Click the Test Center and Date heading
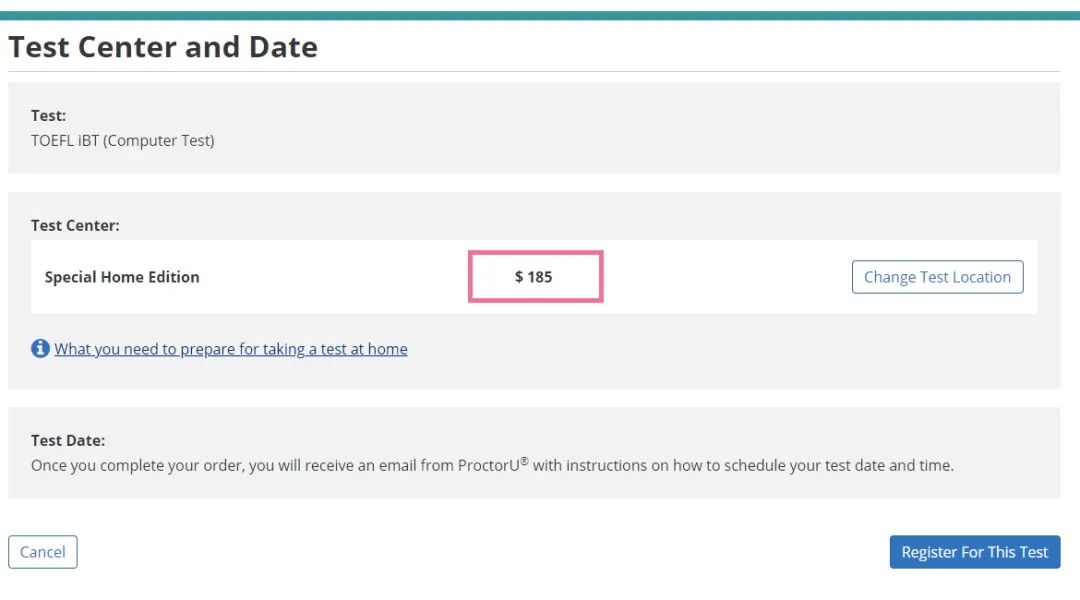 [x=163, y=47]
